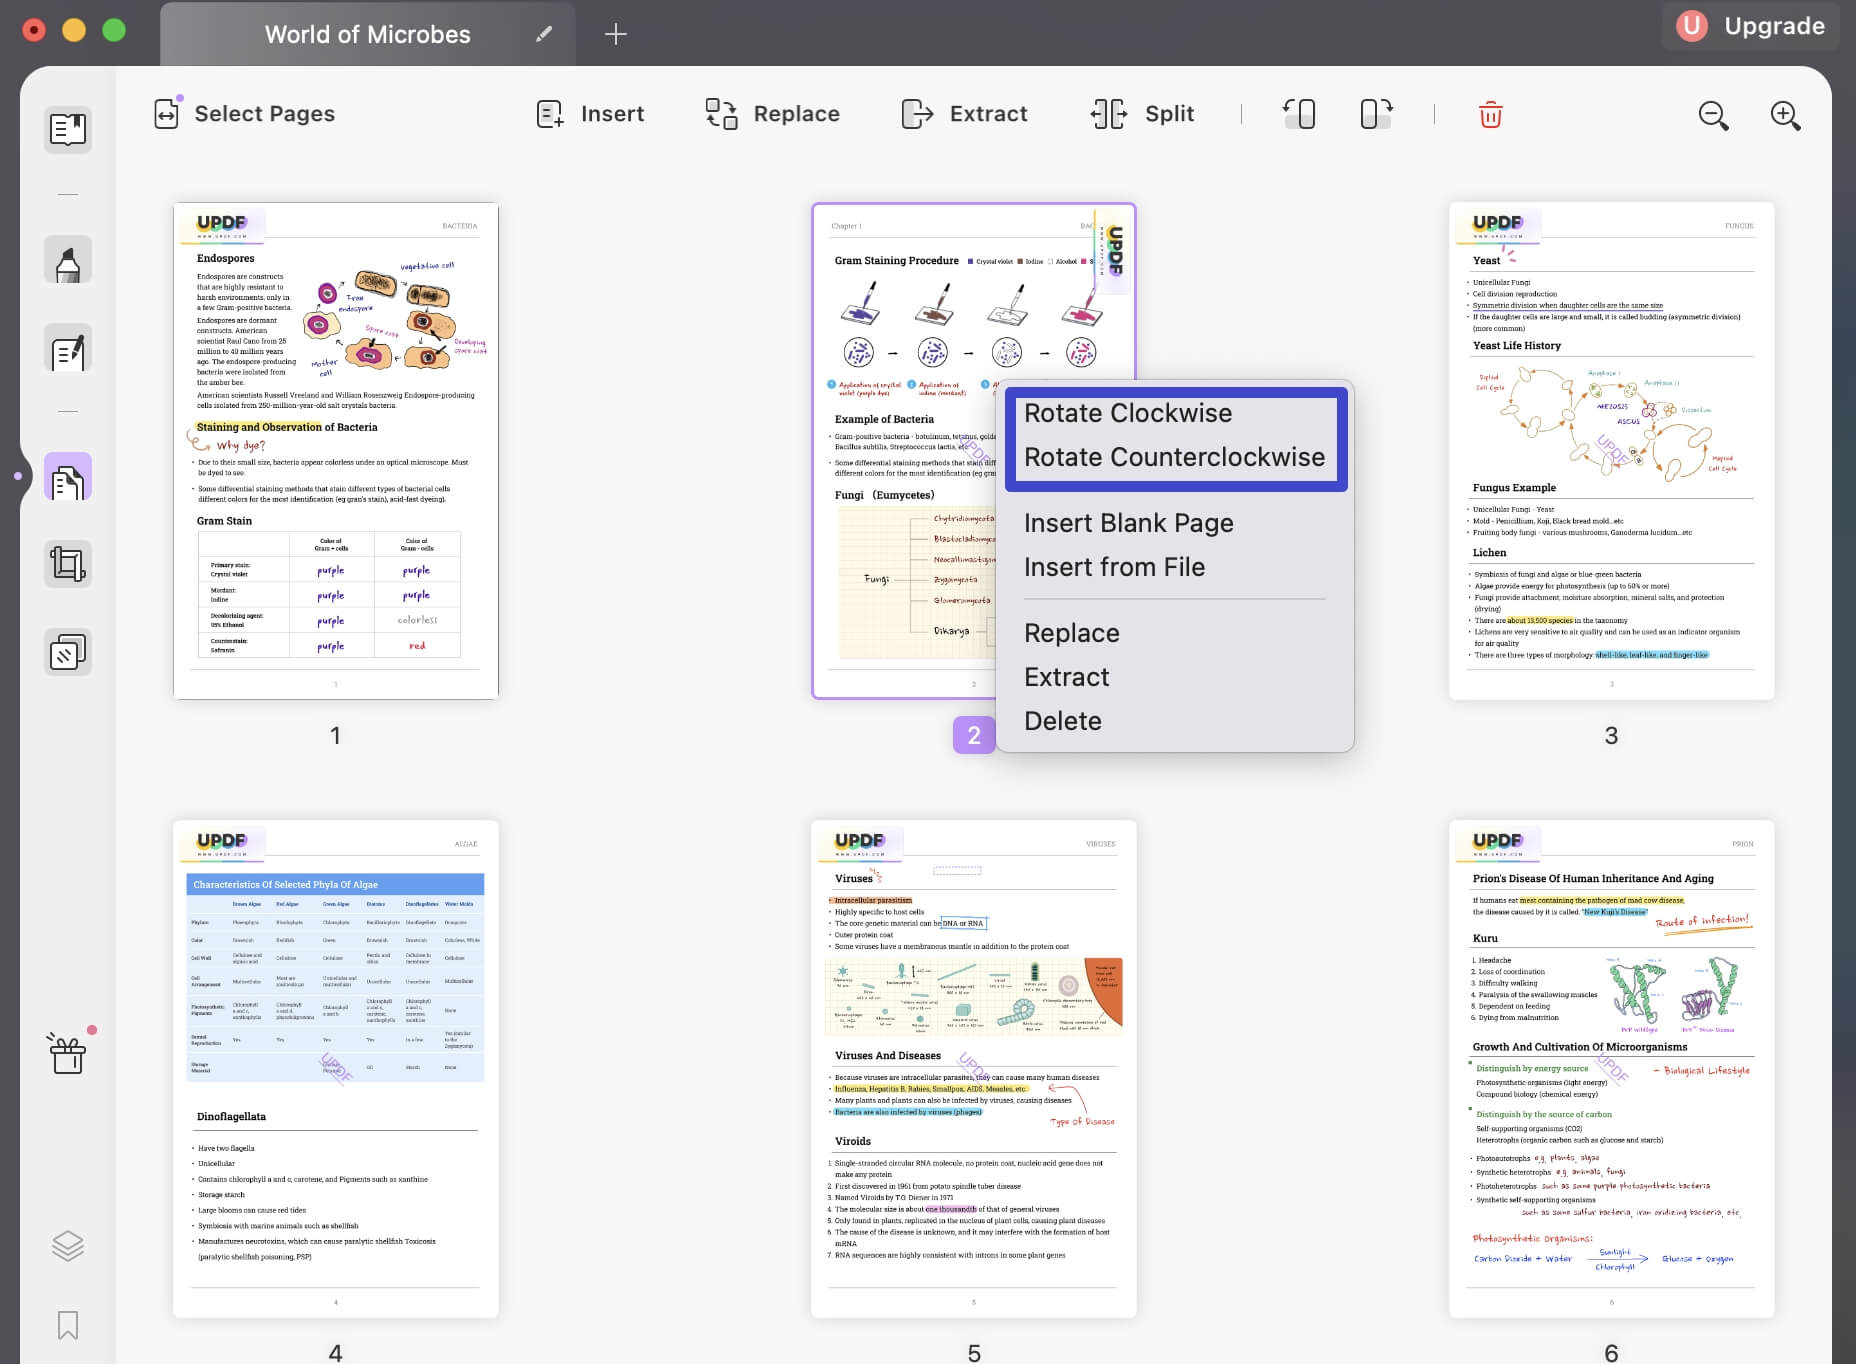The width and height of the screenshot is (1856, 1364).
Task: Switch to World of Microbes tab
Action: (x=367, y=34)
